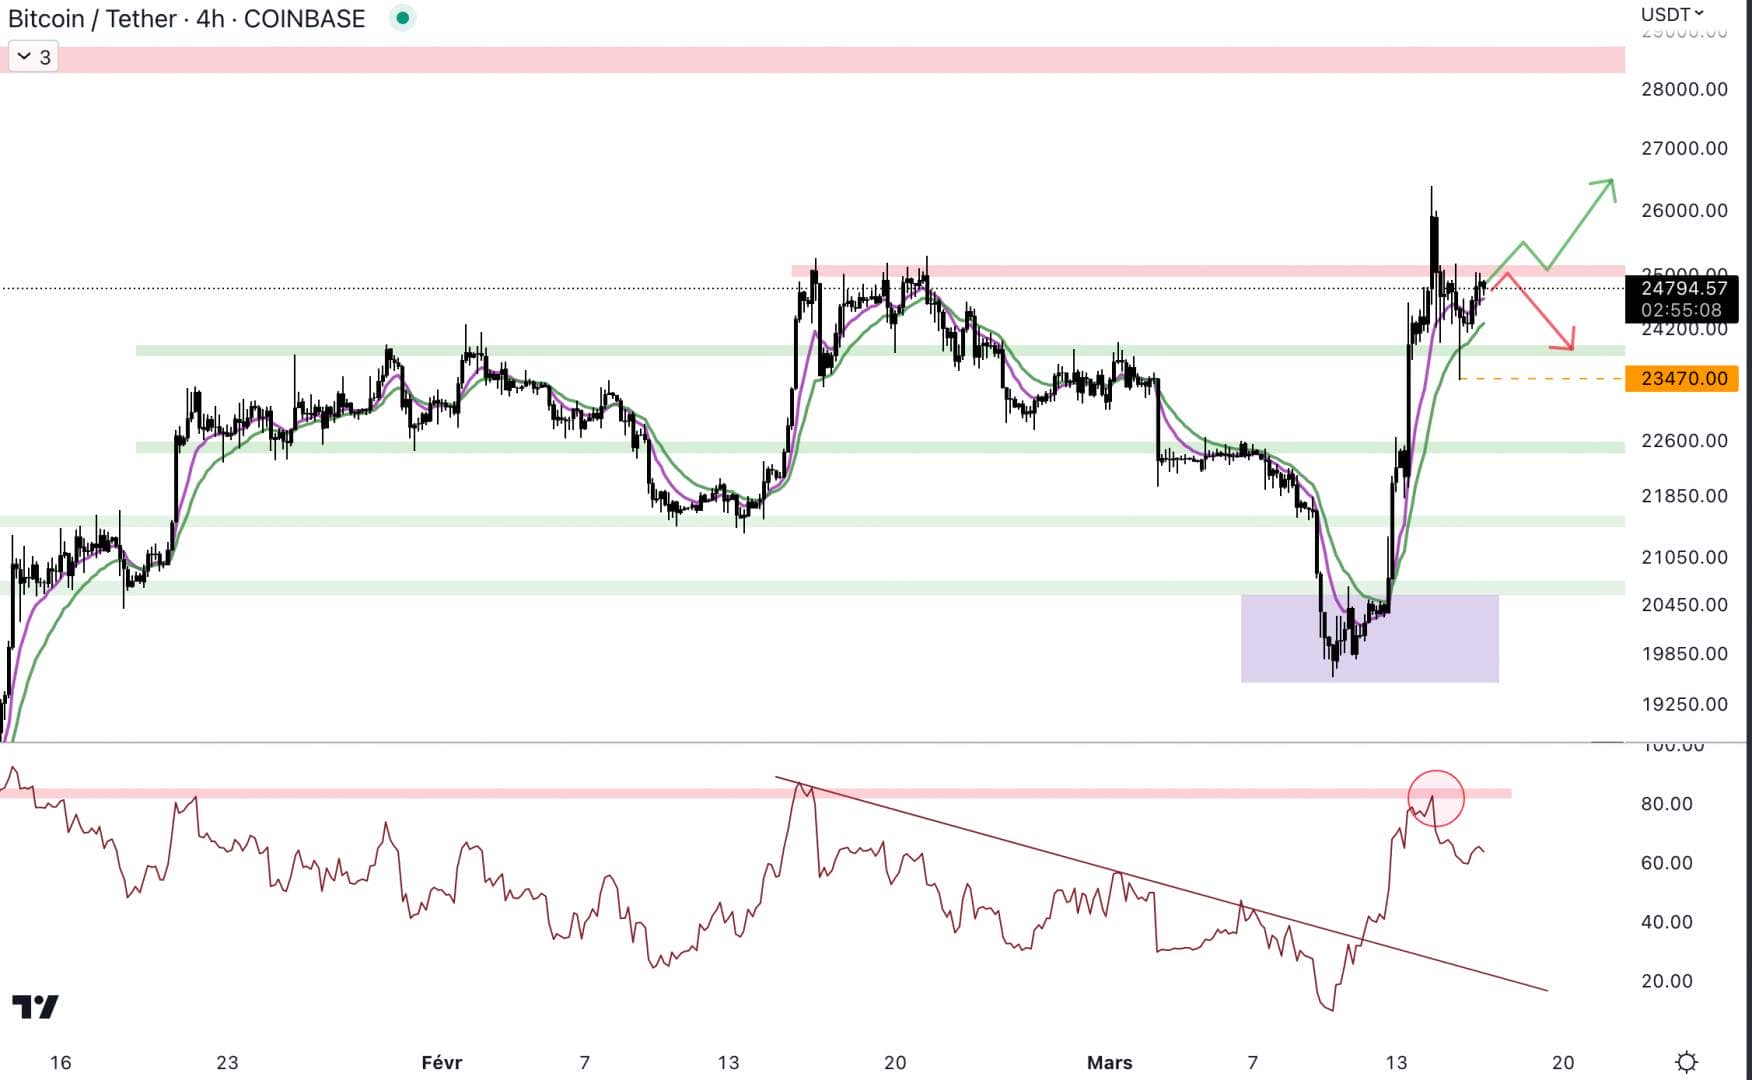This screenshot has height=1080, width=1752.
Task: Click the RSI 40.00 axis label
Action: (x=1667, y=921)
